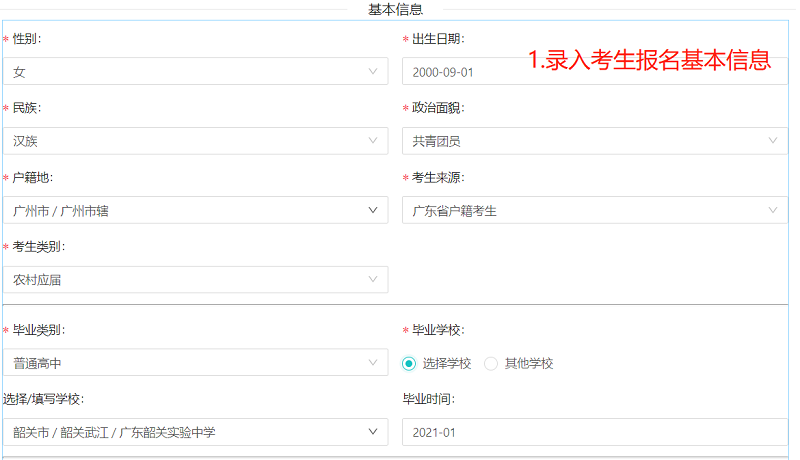Image resolution: width=800 pixels, height=460 pixels.
Task: Expand the 民族 dropdown showing 汉族
Action: (x=196, y=141)
